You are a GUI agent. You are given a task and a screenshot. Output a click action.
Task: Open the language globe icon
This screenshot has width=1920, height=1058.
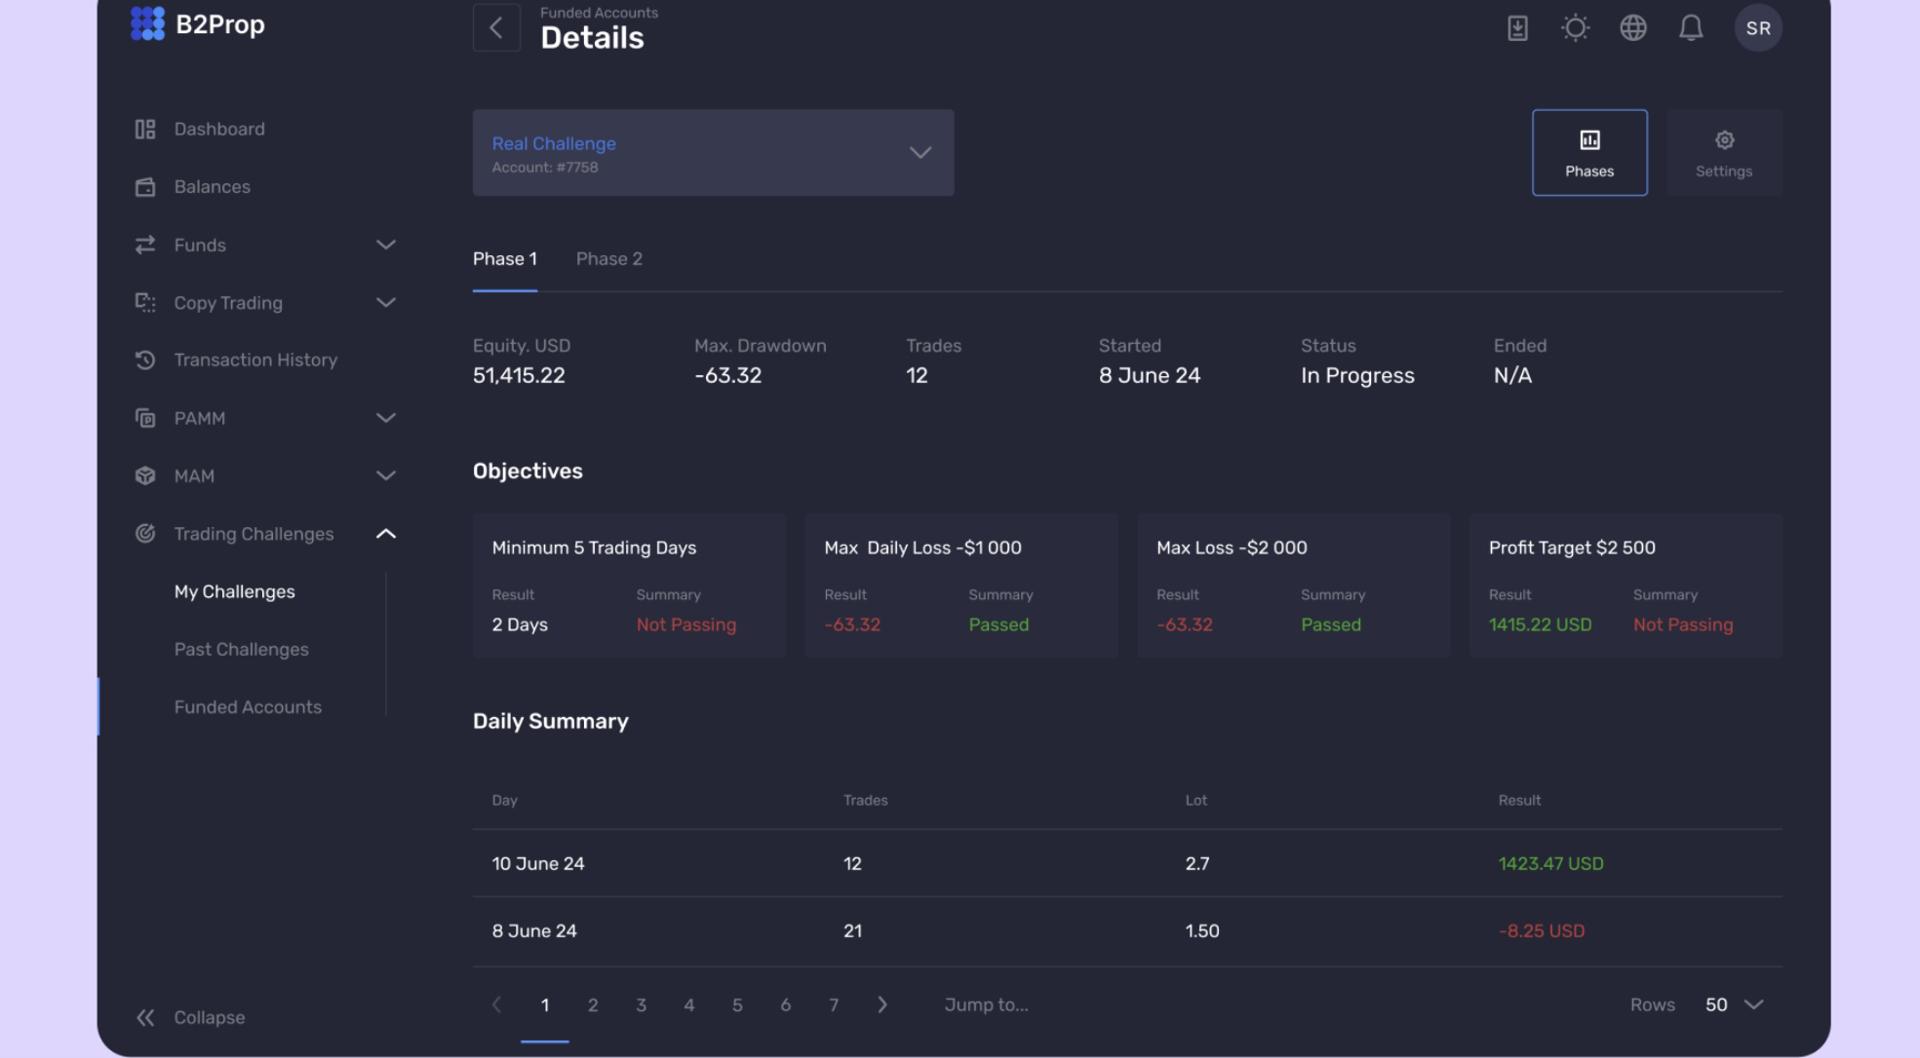[x=1633, y=27]
